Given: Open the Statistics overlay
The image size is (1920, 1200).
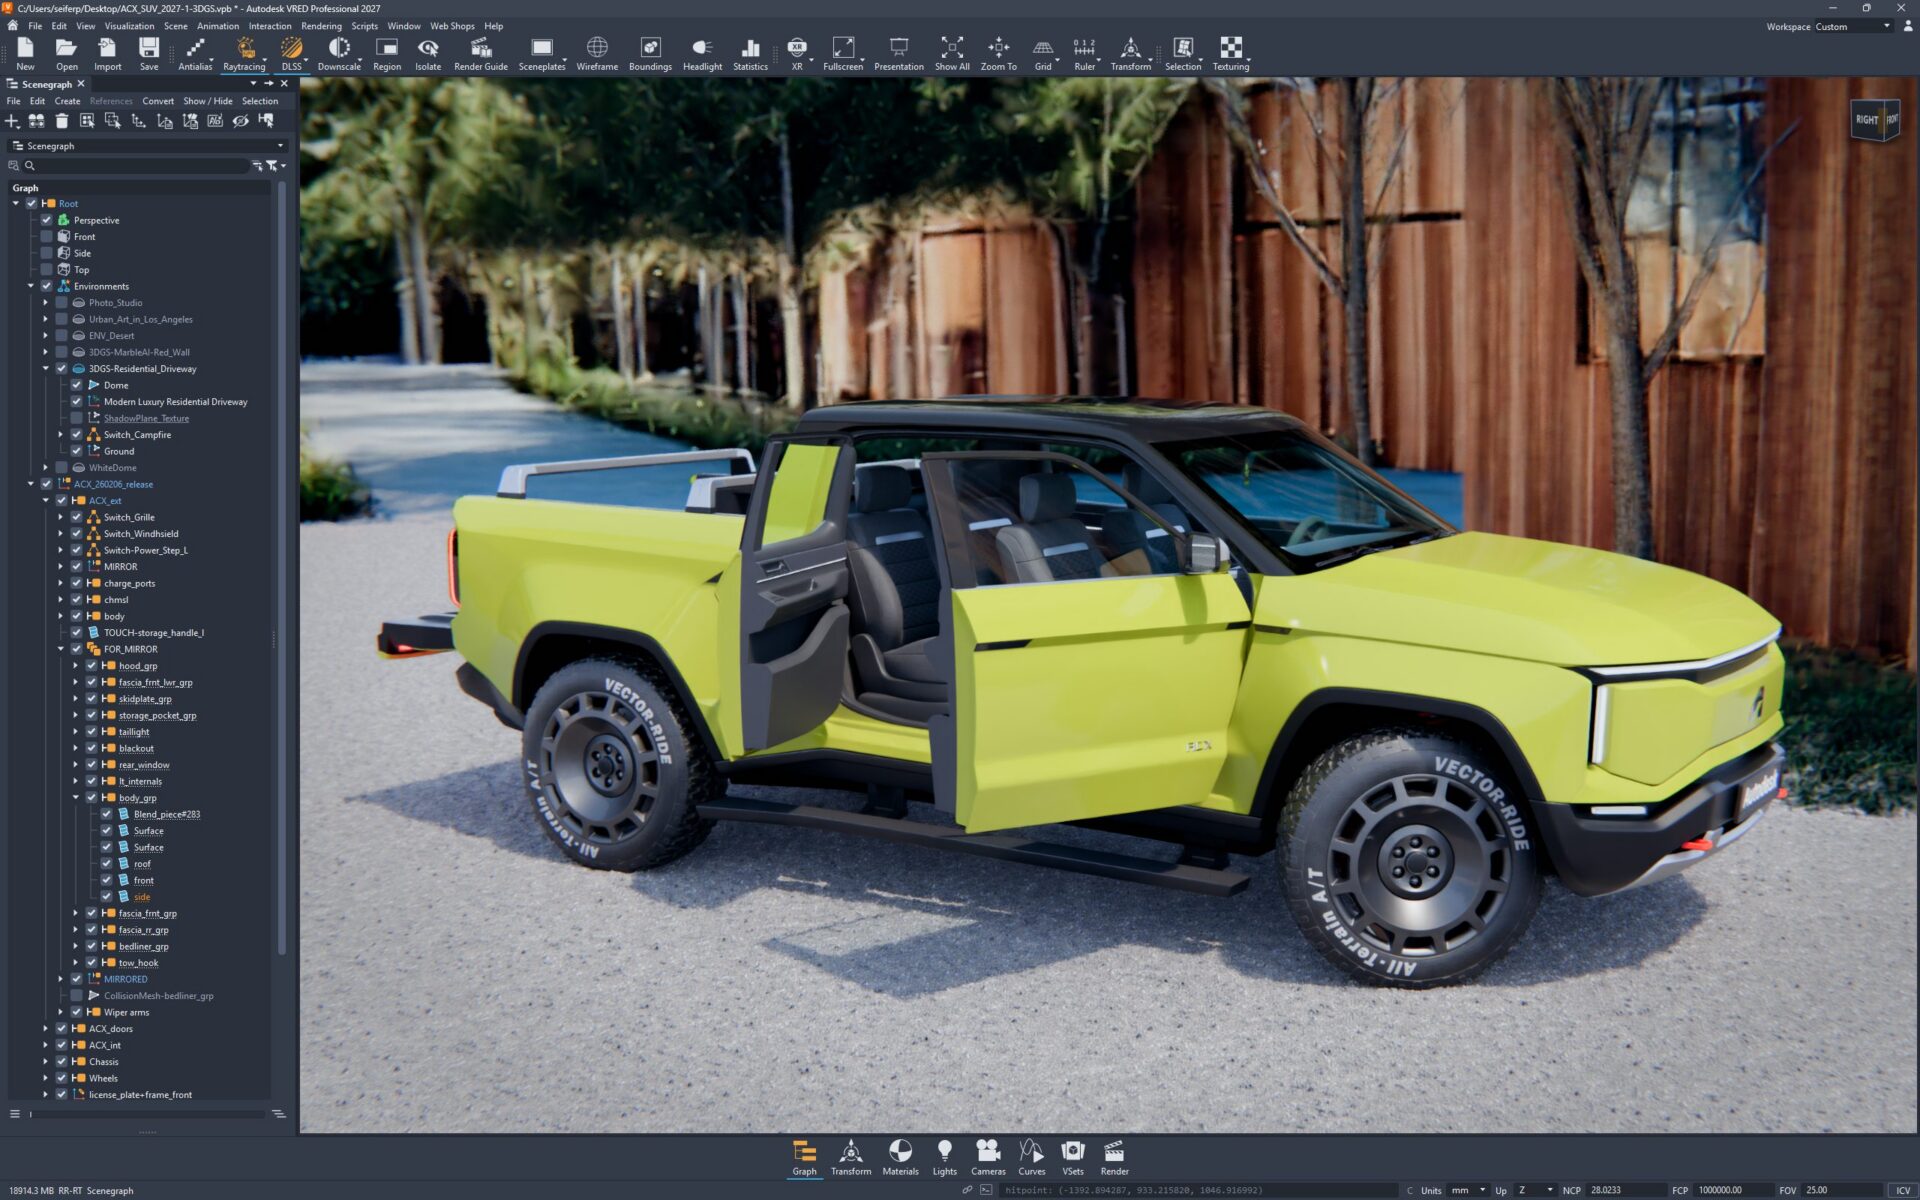Looking at the screenshot, I should pyautogui.click(x=750, y=54).
